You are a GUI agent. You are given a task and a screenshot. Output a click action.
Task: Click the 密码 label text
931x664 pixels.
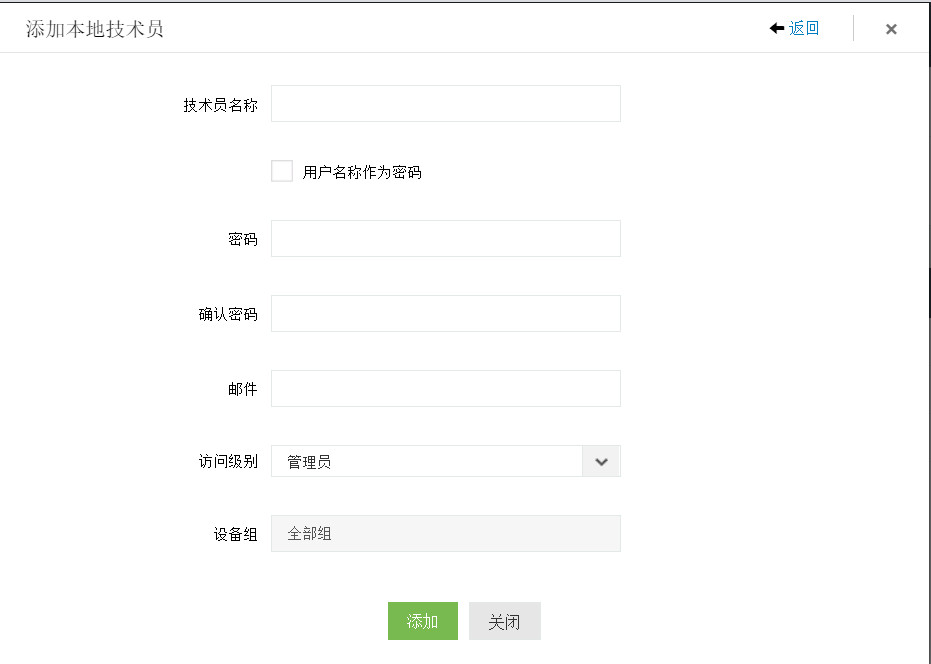[x=242, y=240]
